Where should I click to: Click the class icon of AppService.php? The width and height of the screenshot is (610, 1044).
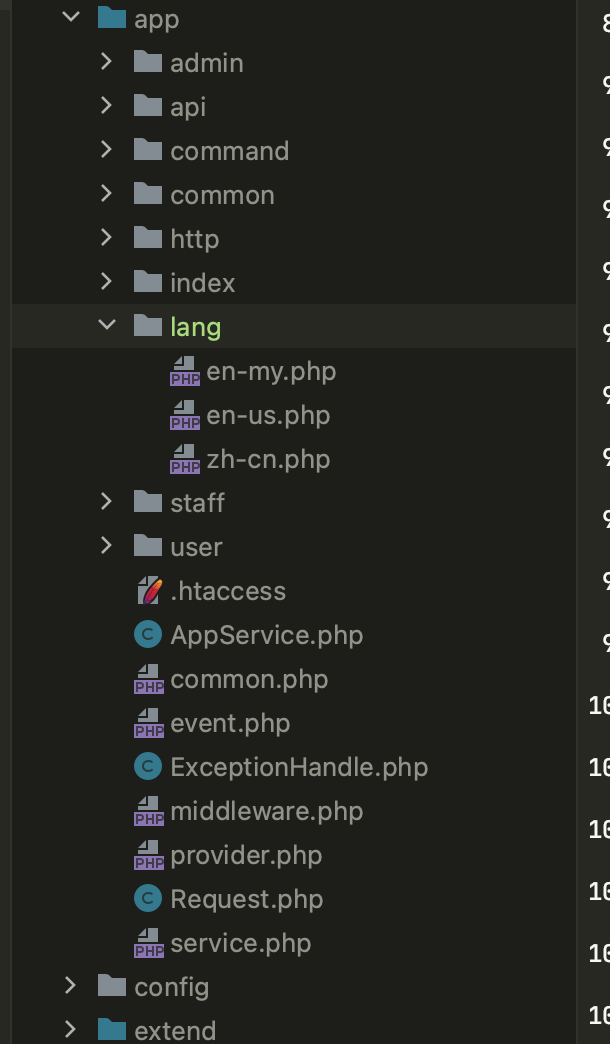tap(148, 634)
